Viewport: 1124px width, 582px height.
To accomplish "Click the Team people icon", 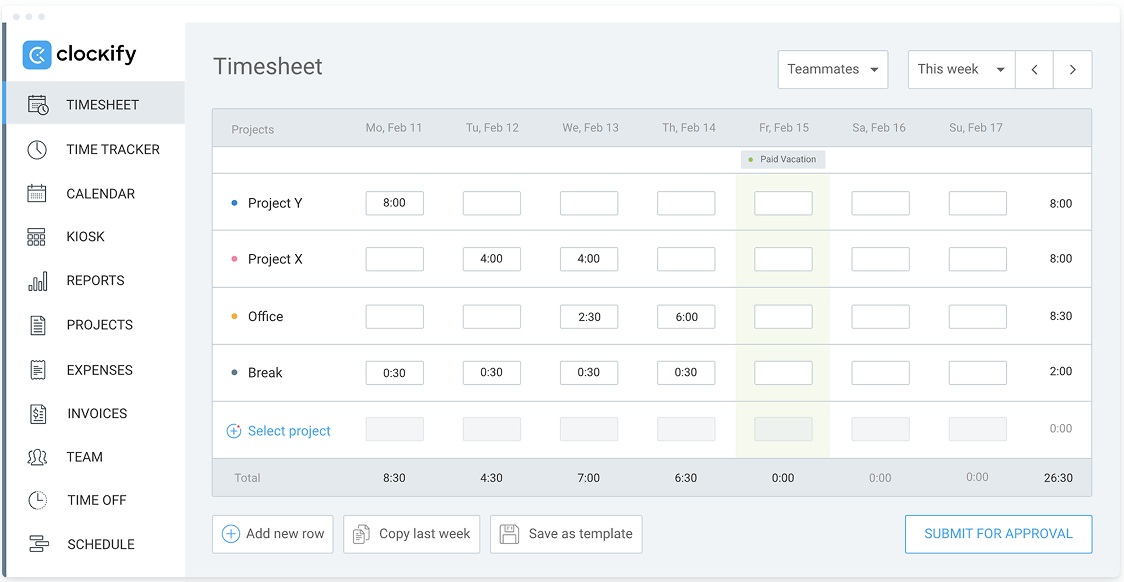I will click(x=36, y=457).
